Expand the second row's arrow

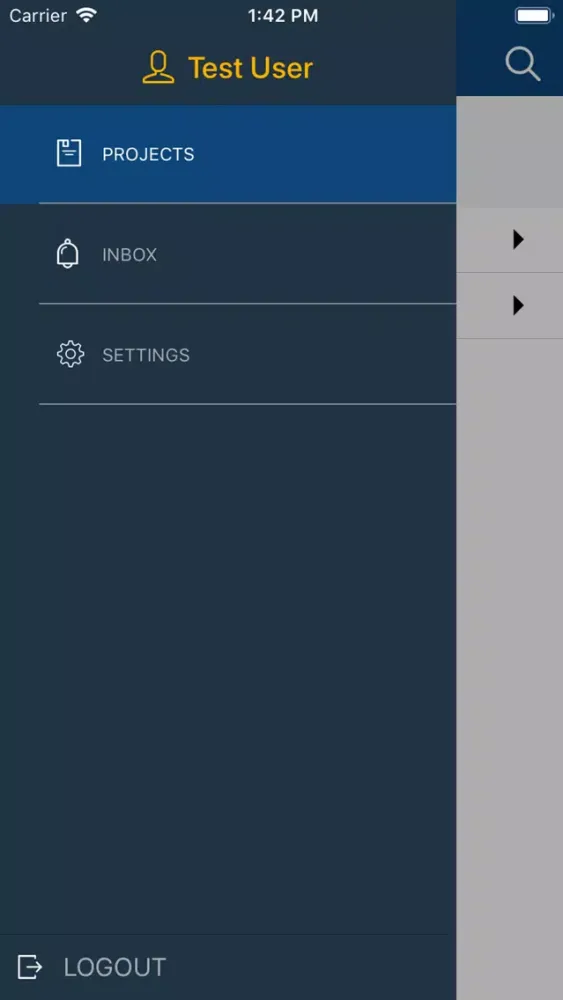tap(518, 306)
